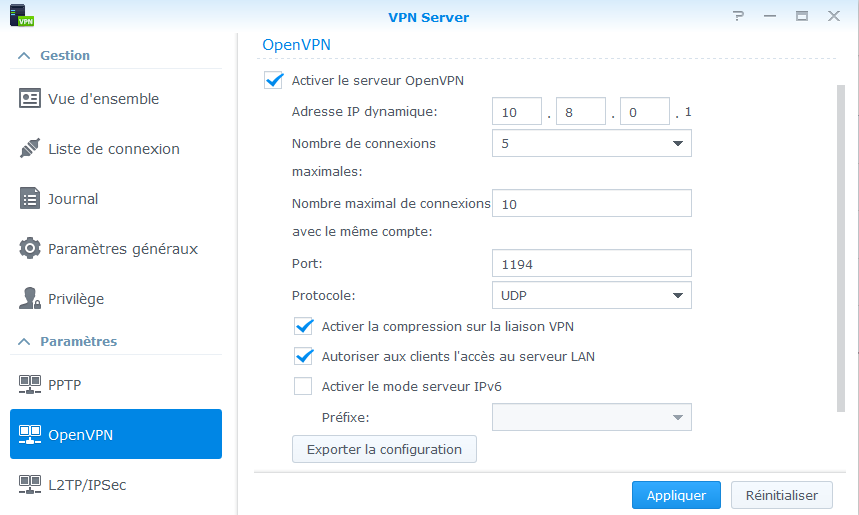Collapse the Gestion section
The width and height of the screenshot is (859, 515).
point(23,56)
